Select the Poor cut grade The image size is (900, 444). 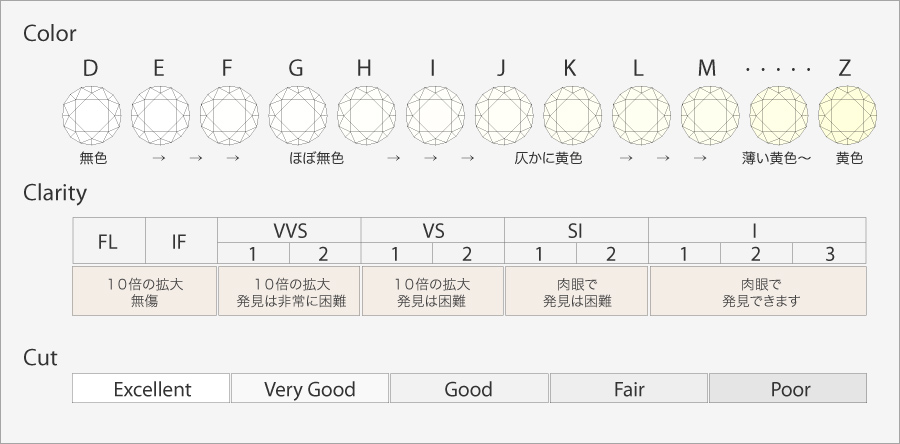click(788, 389)
